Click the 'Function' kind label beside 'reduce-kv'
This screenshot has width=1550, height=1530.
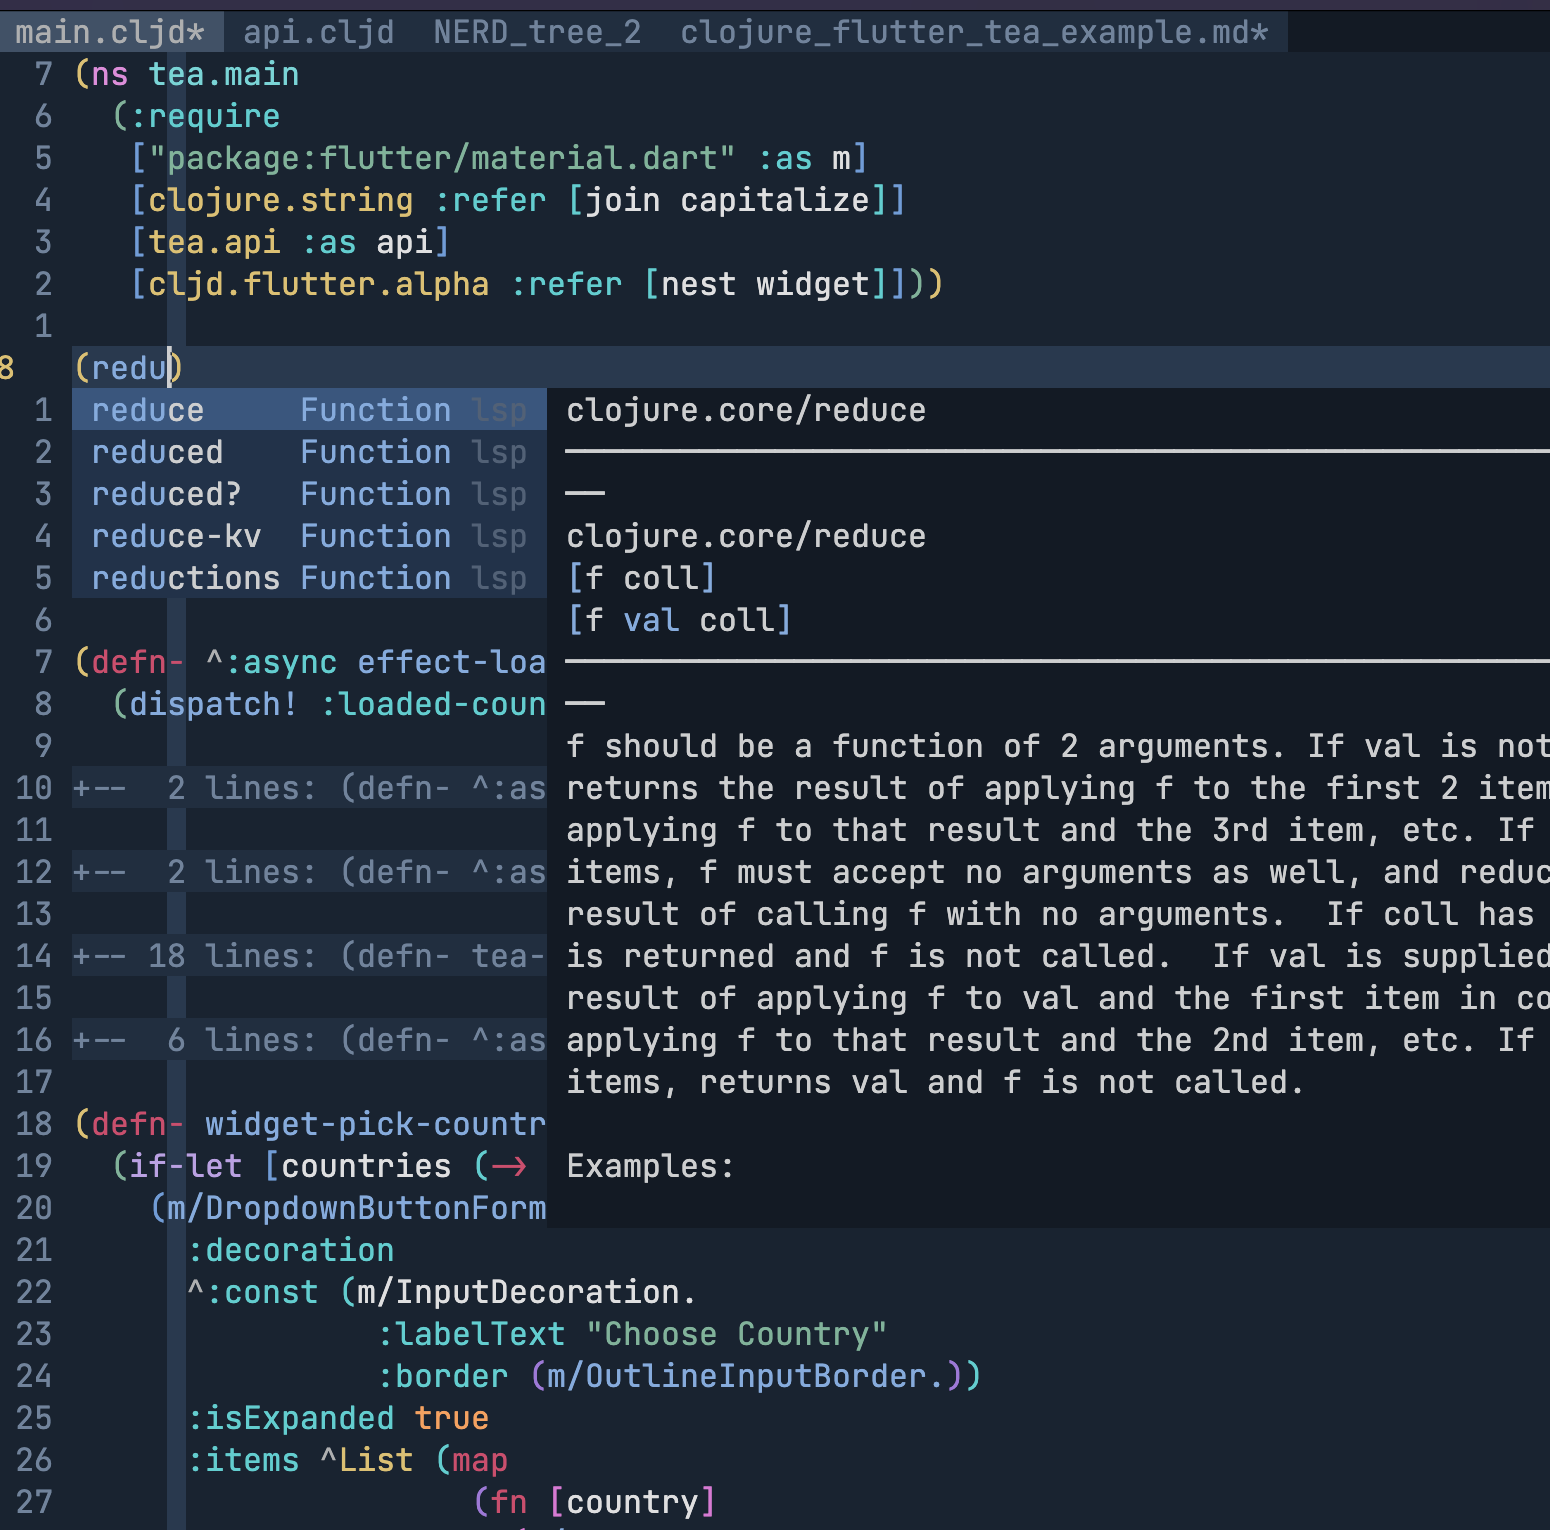pyautogui.click(x=376, y=536)
